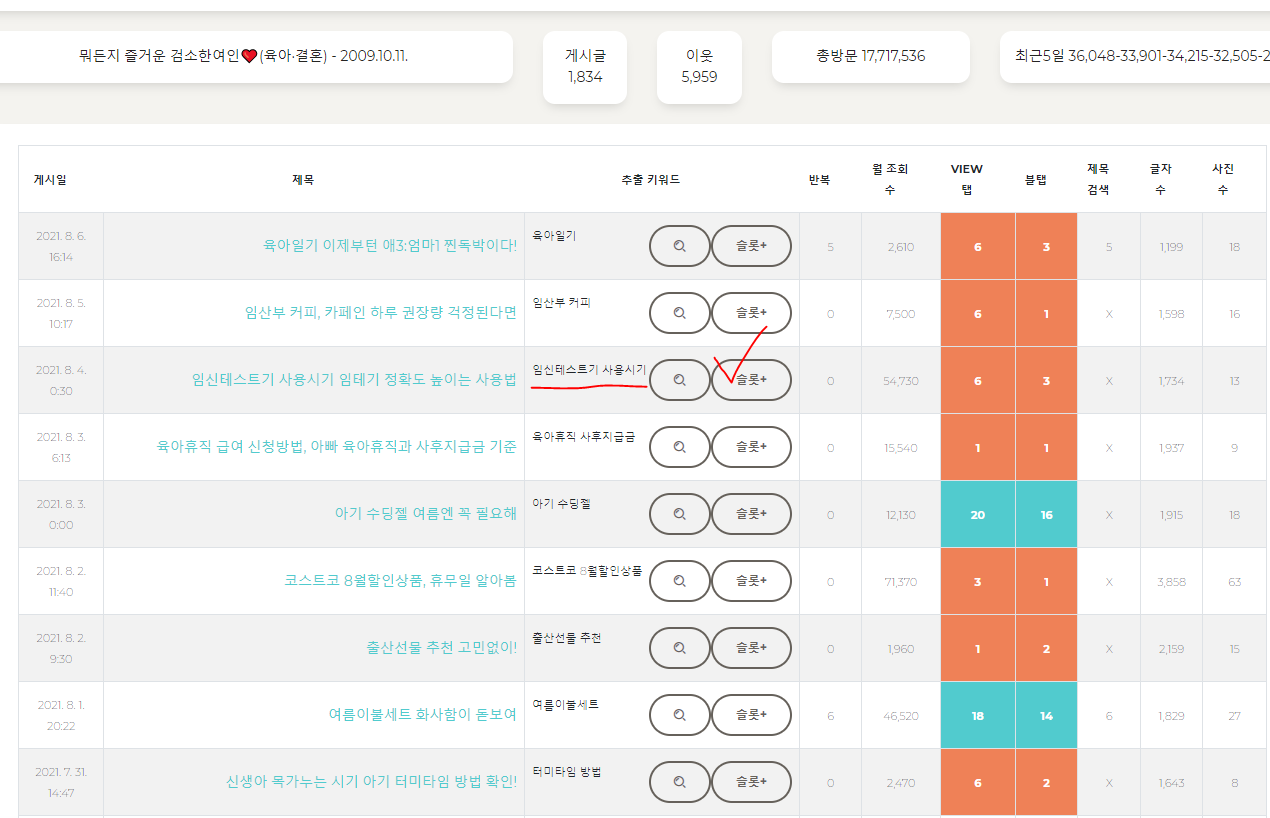The height and width of the screenshot is (818, 1270).
Task: Open post 육아휴직 급여 신청방법
Action: (x=337, y=446)
